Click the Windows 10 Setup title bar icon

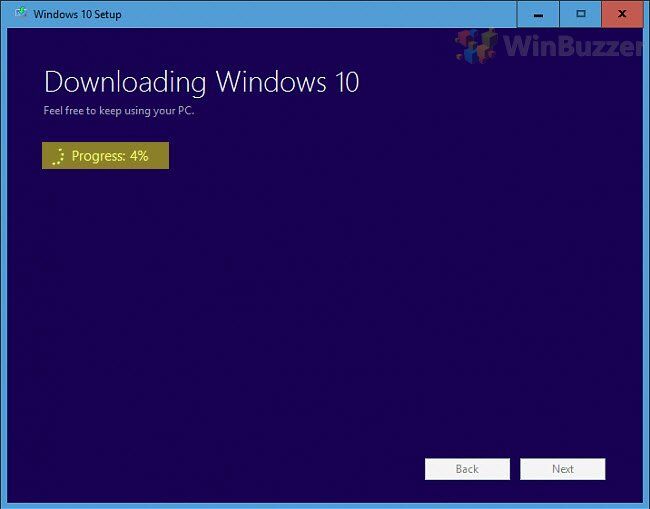pyautogui.click(x=21, y=12)
